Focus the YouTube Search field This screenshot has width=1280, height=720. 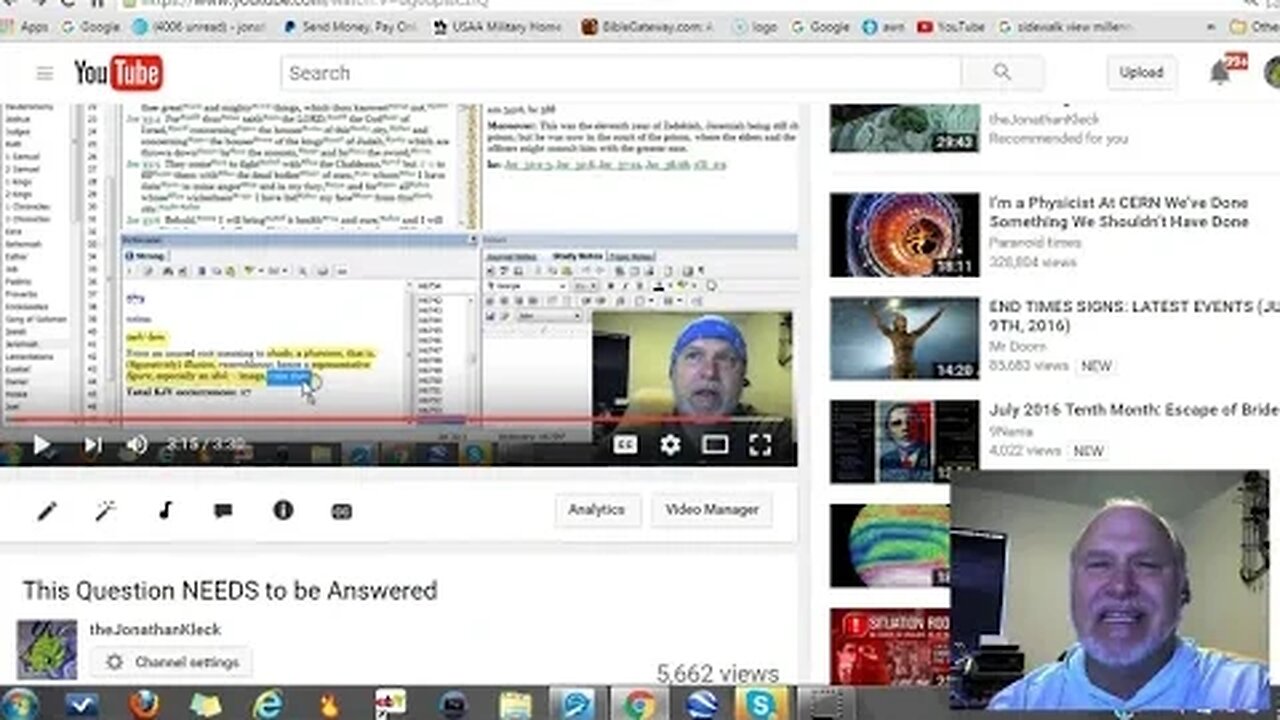tap(621, 72)
